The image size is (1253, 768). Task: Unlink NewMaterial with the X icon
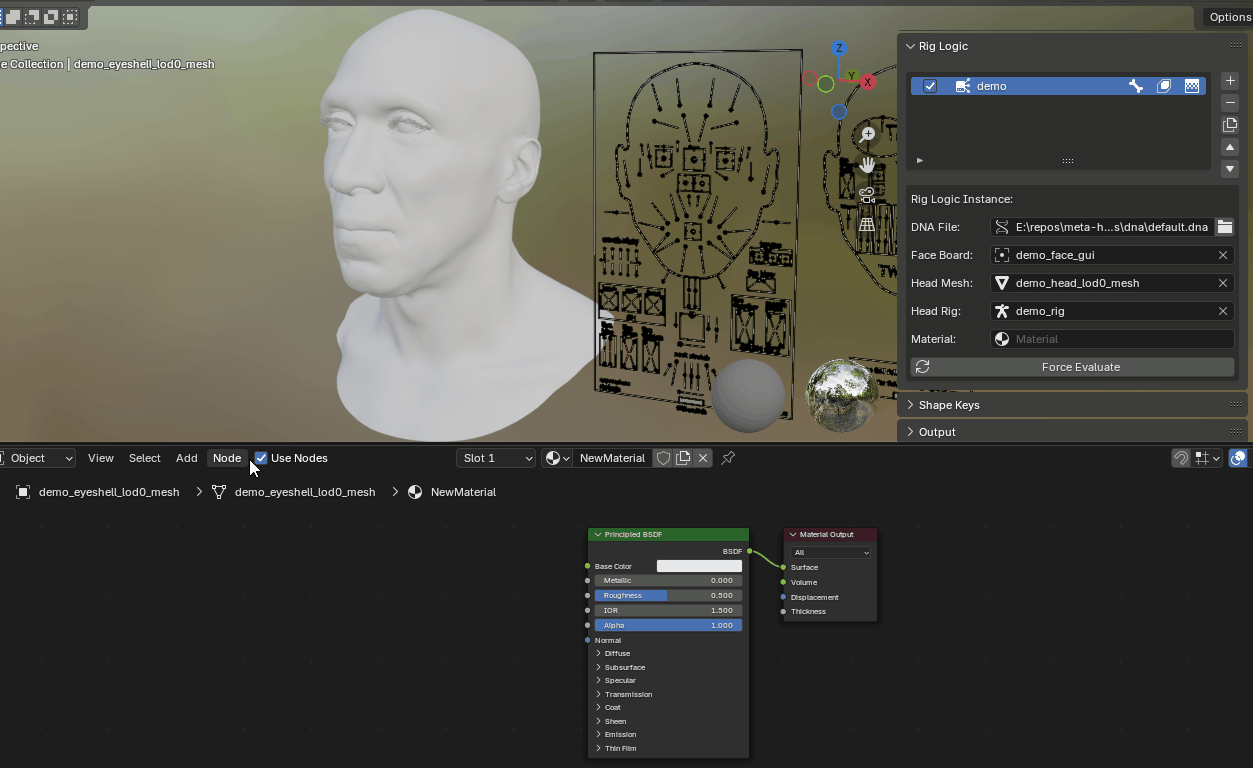(703, 458)
